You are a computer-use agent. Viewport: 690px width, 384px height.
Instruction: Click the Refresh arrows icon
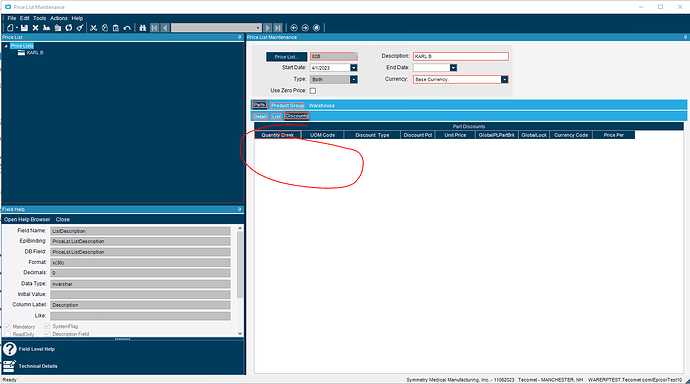point(69,28)
